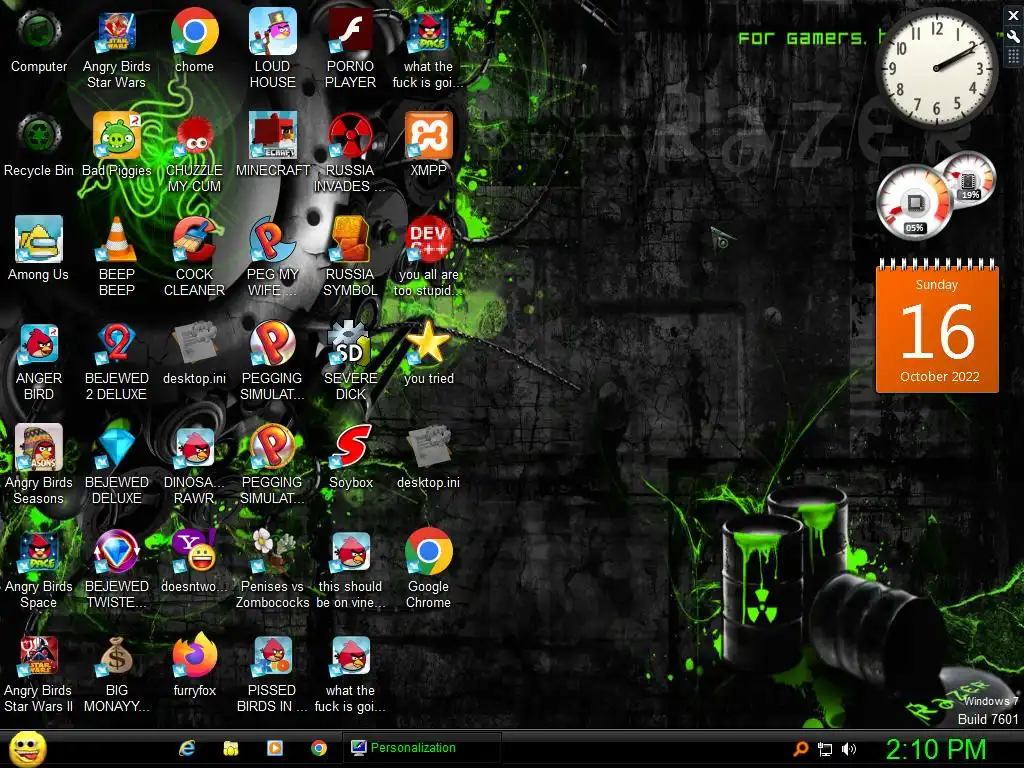The width and height of the screenshot is (1024, 768).
Task: Open the volume speaker tray icon
Action: (849, 749)
